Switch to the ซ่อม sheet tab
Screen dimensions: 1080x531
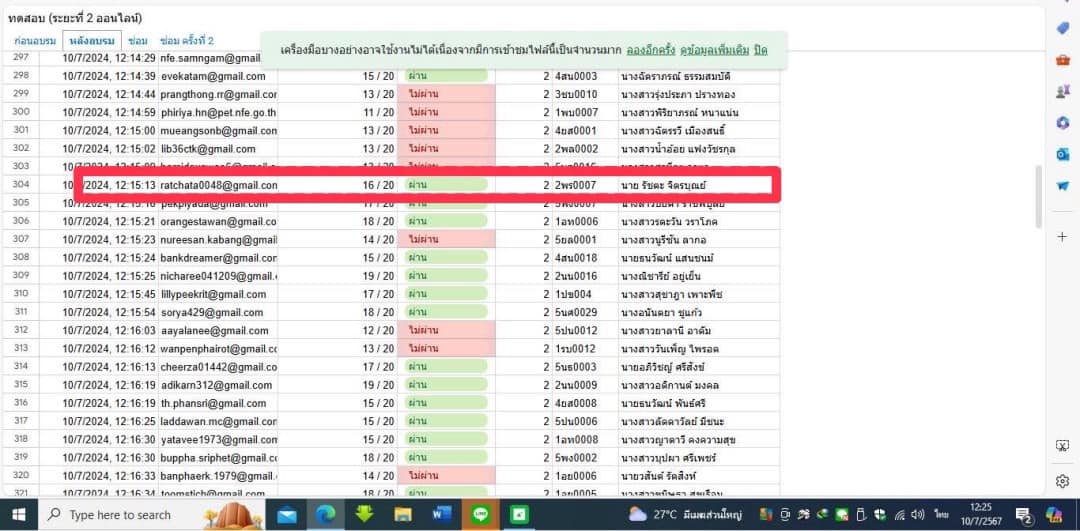pos(139,41)
